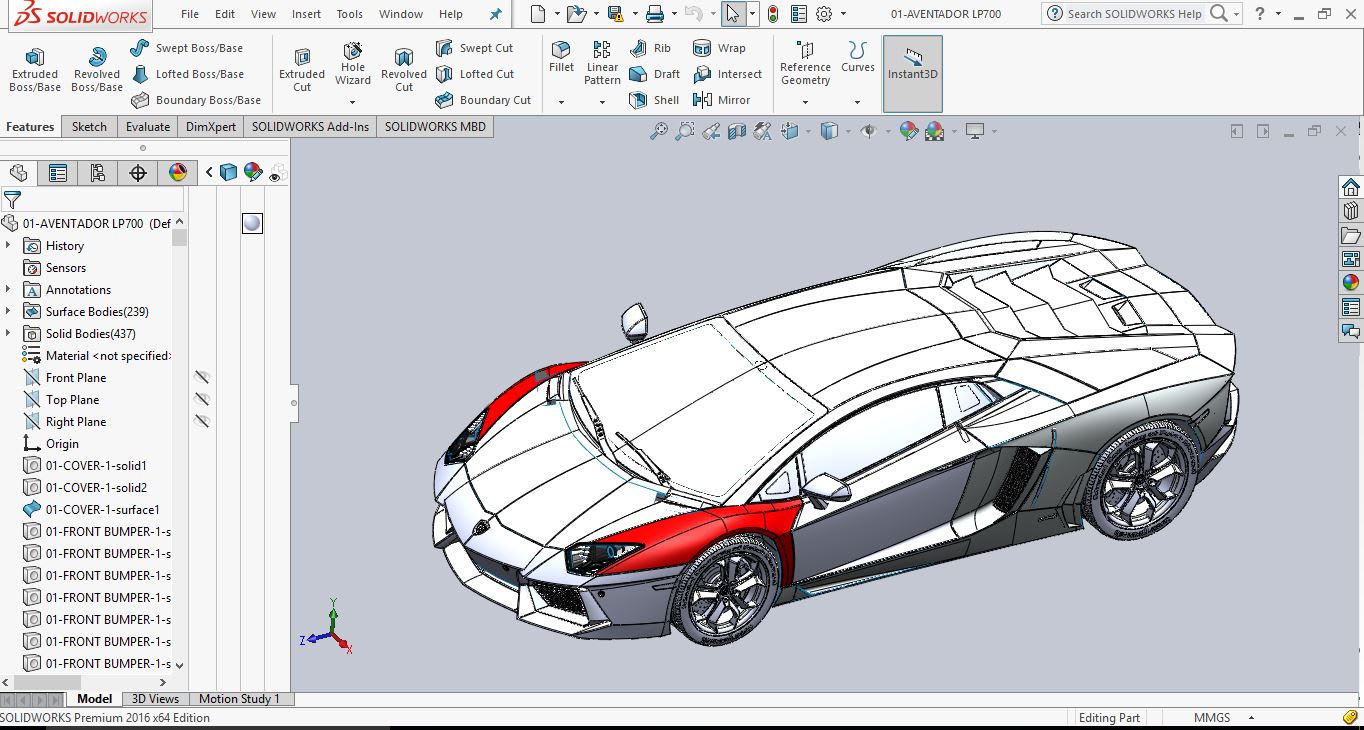The image size is (1364, 730).
Task: Click the Zoom to Fit icon
Action: point(658,131)
